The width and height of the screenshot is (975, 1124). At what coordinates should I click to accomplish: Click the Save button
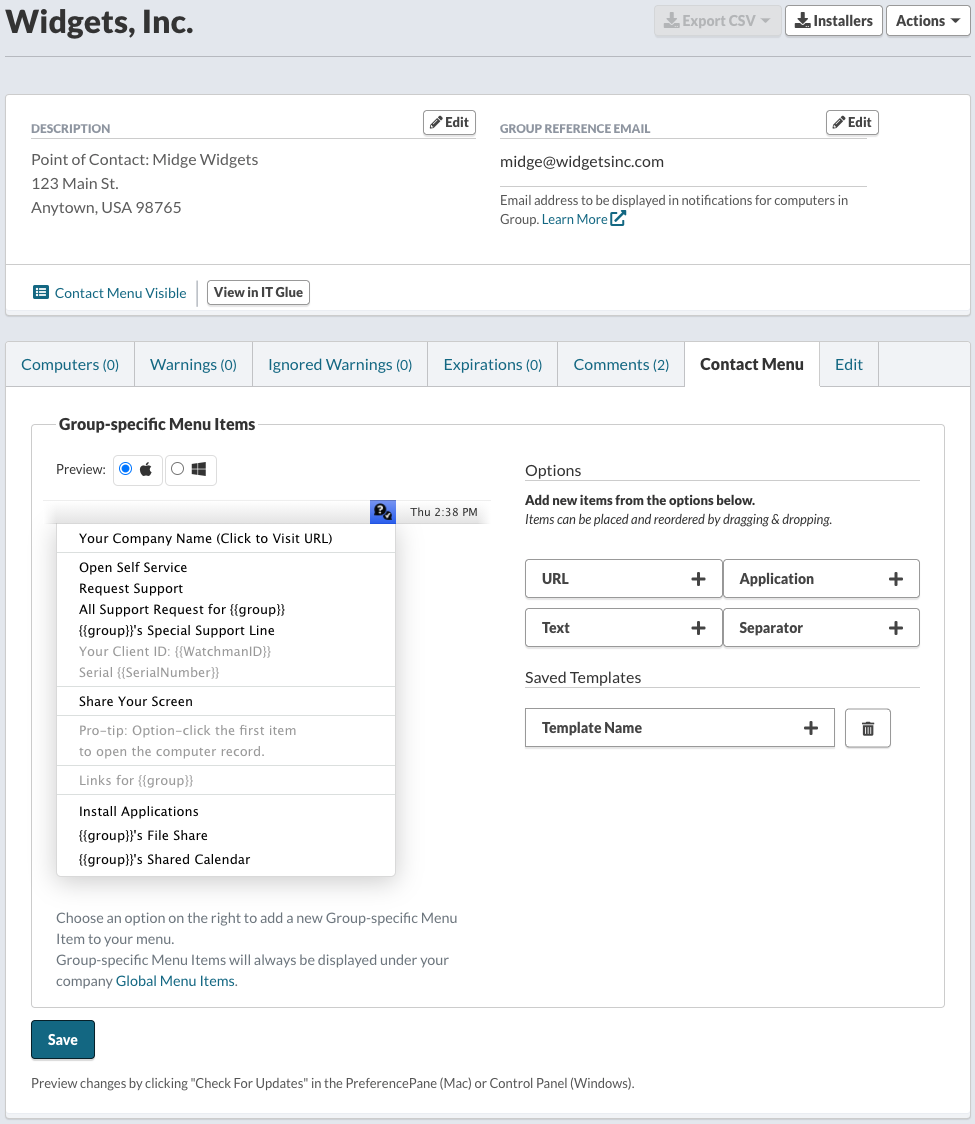click(x=63, y=1039)
